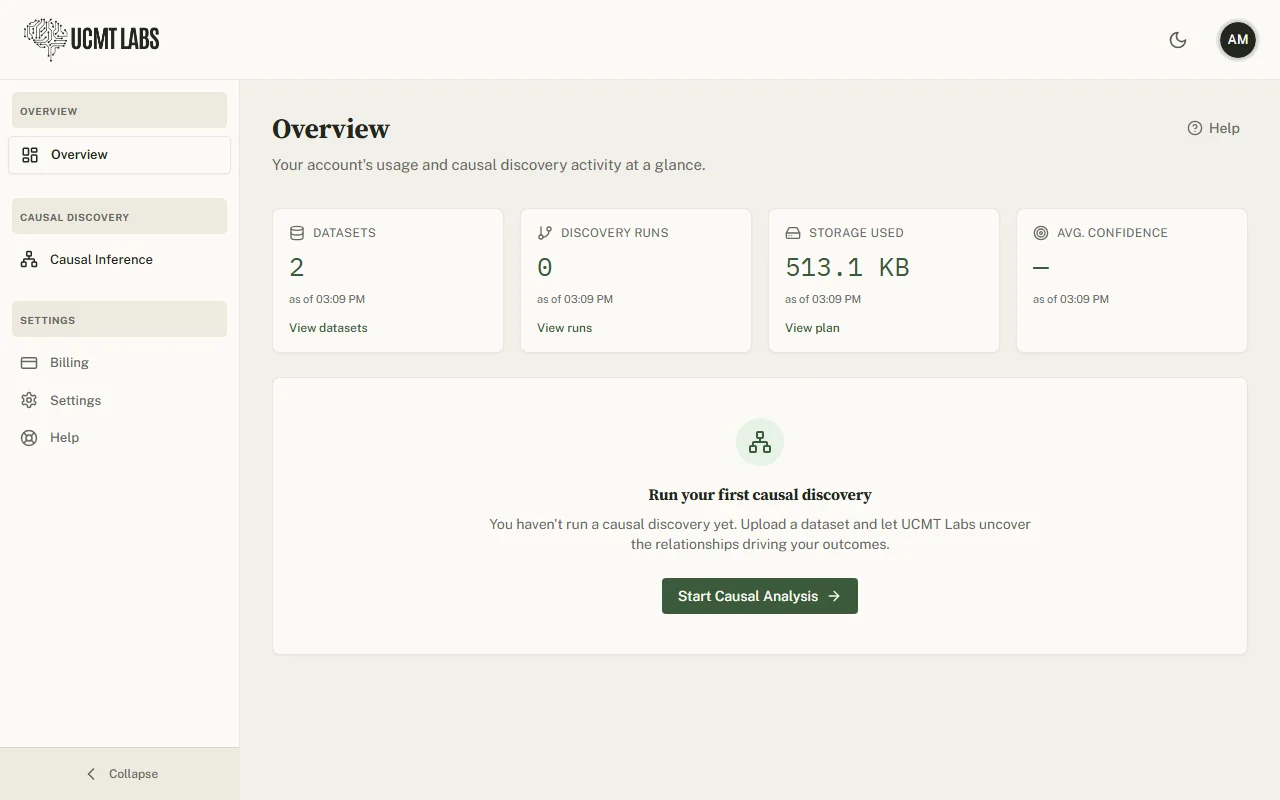1280x800 pixels.
Task: Click the Start Causal Analysis button
Action: [x=760, y=596]
